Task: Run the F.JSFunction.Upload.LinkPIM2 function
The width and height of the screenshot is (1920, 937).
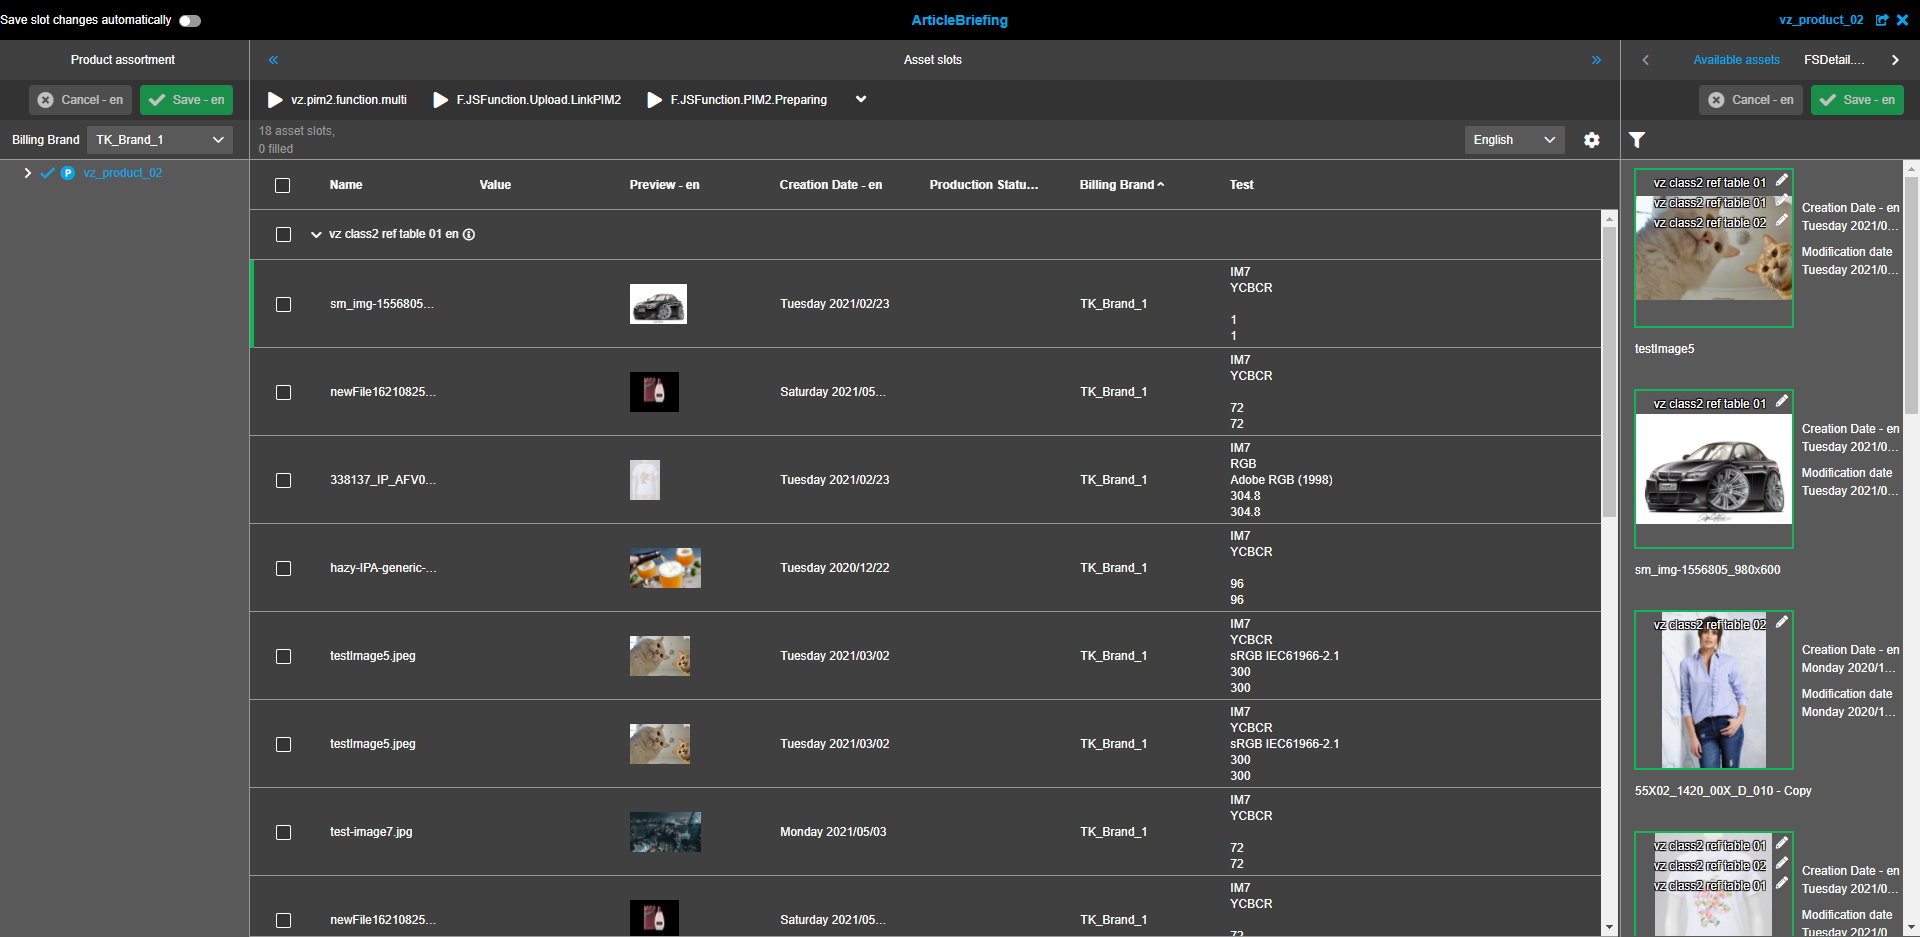Action: coord(440,100)
